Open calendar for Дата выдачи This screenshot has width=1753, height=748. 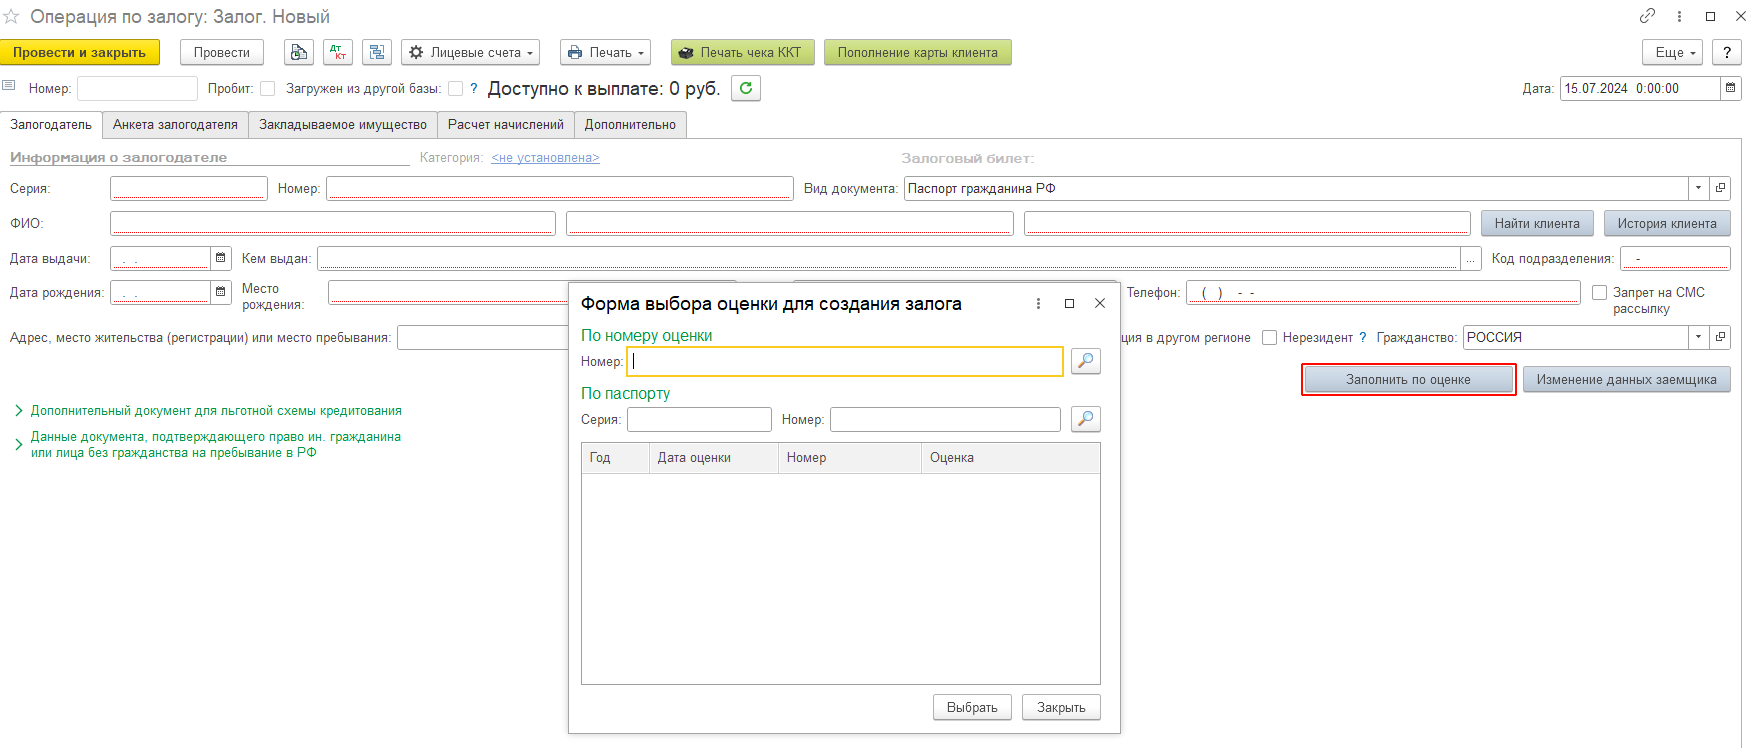(x=221, y=258)
